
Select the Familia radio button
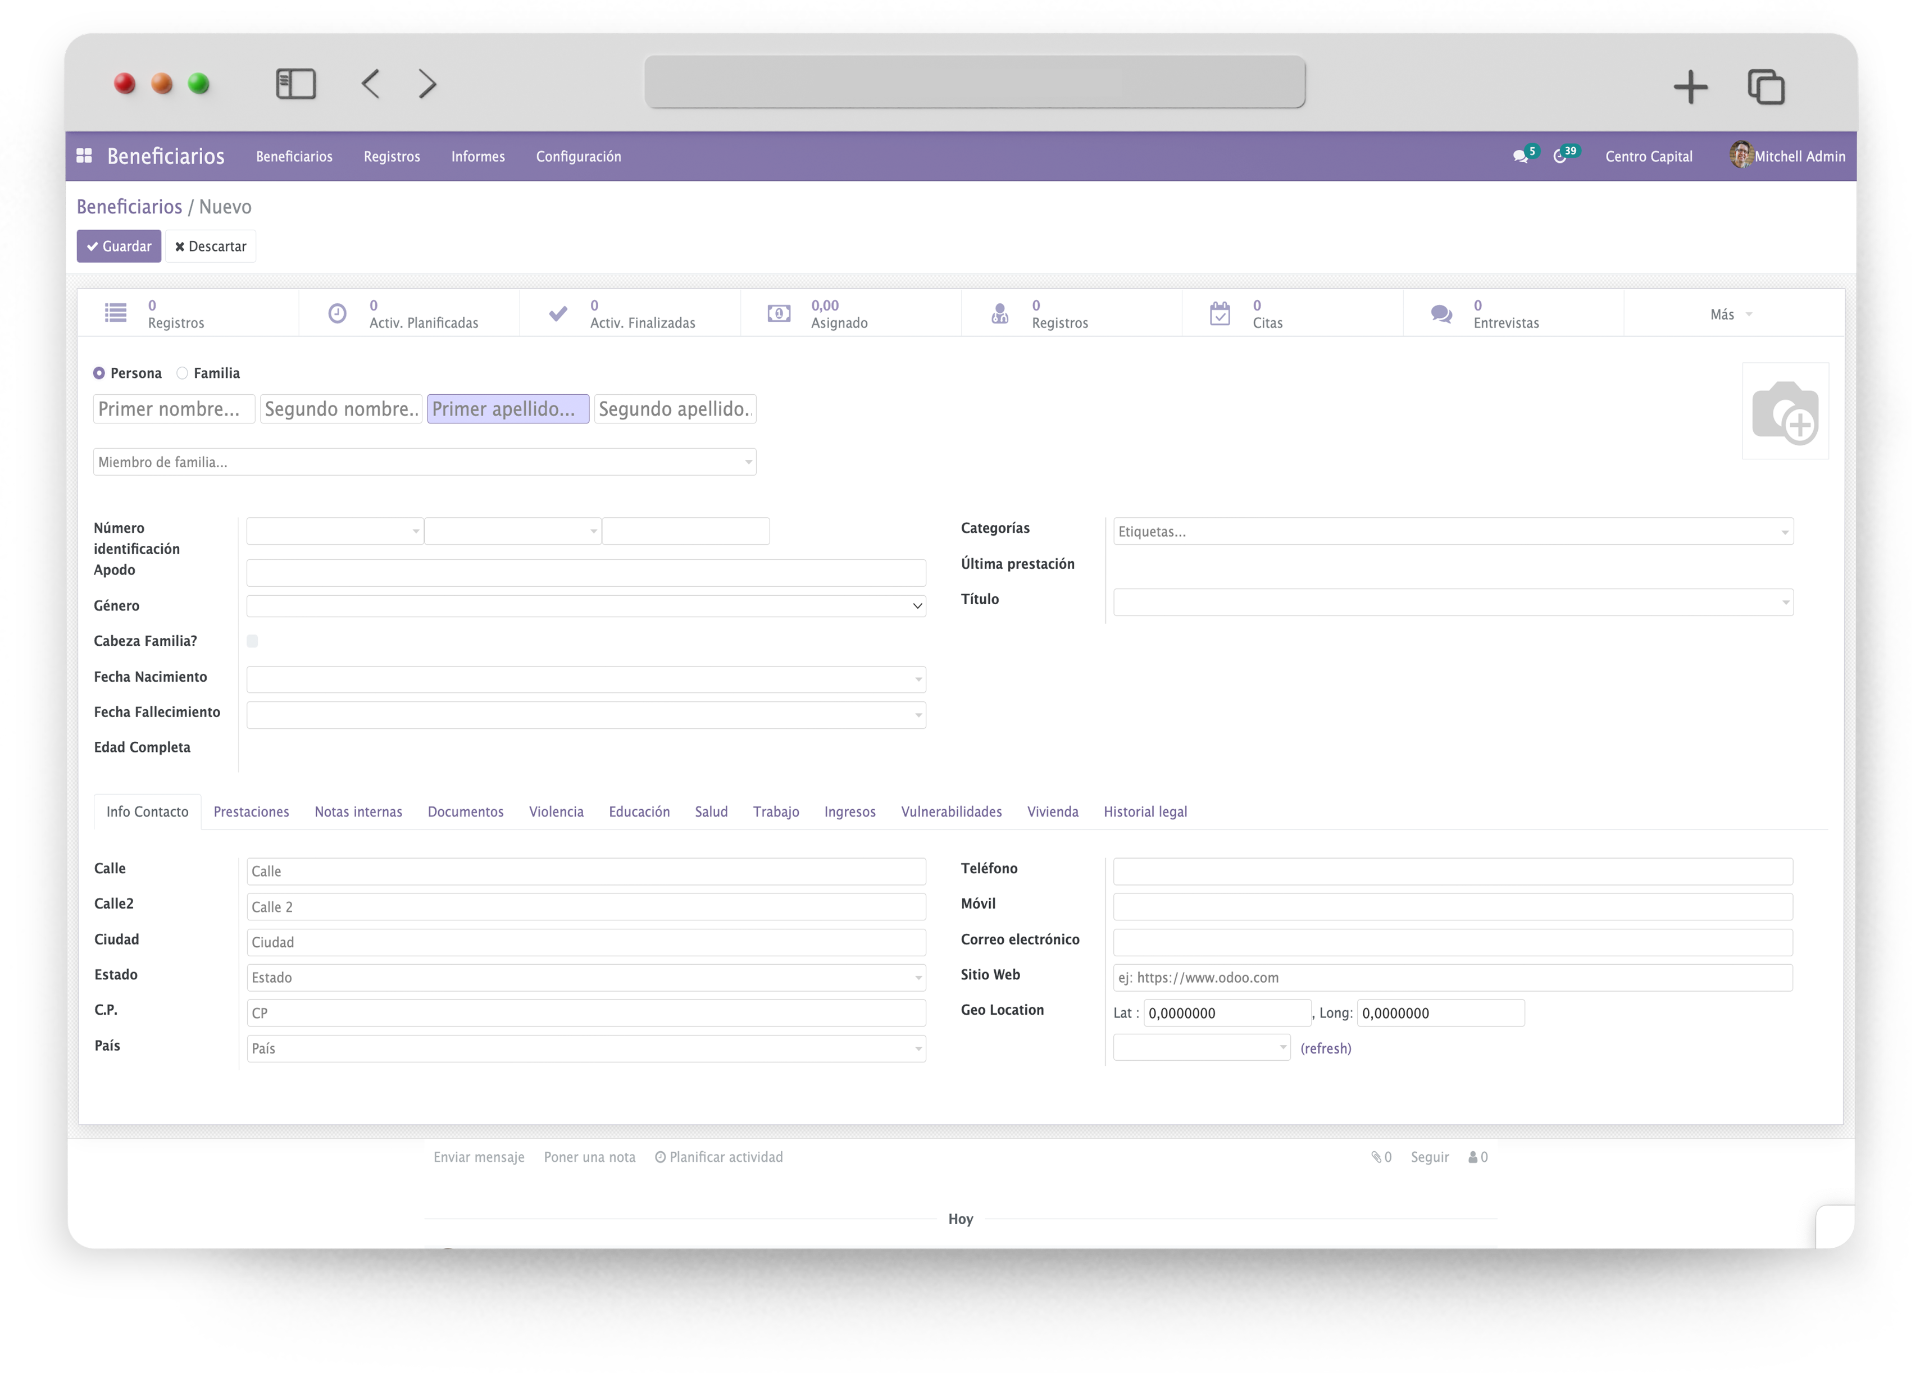182,373
